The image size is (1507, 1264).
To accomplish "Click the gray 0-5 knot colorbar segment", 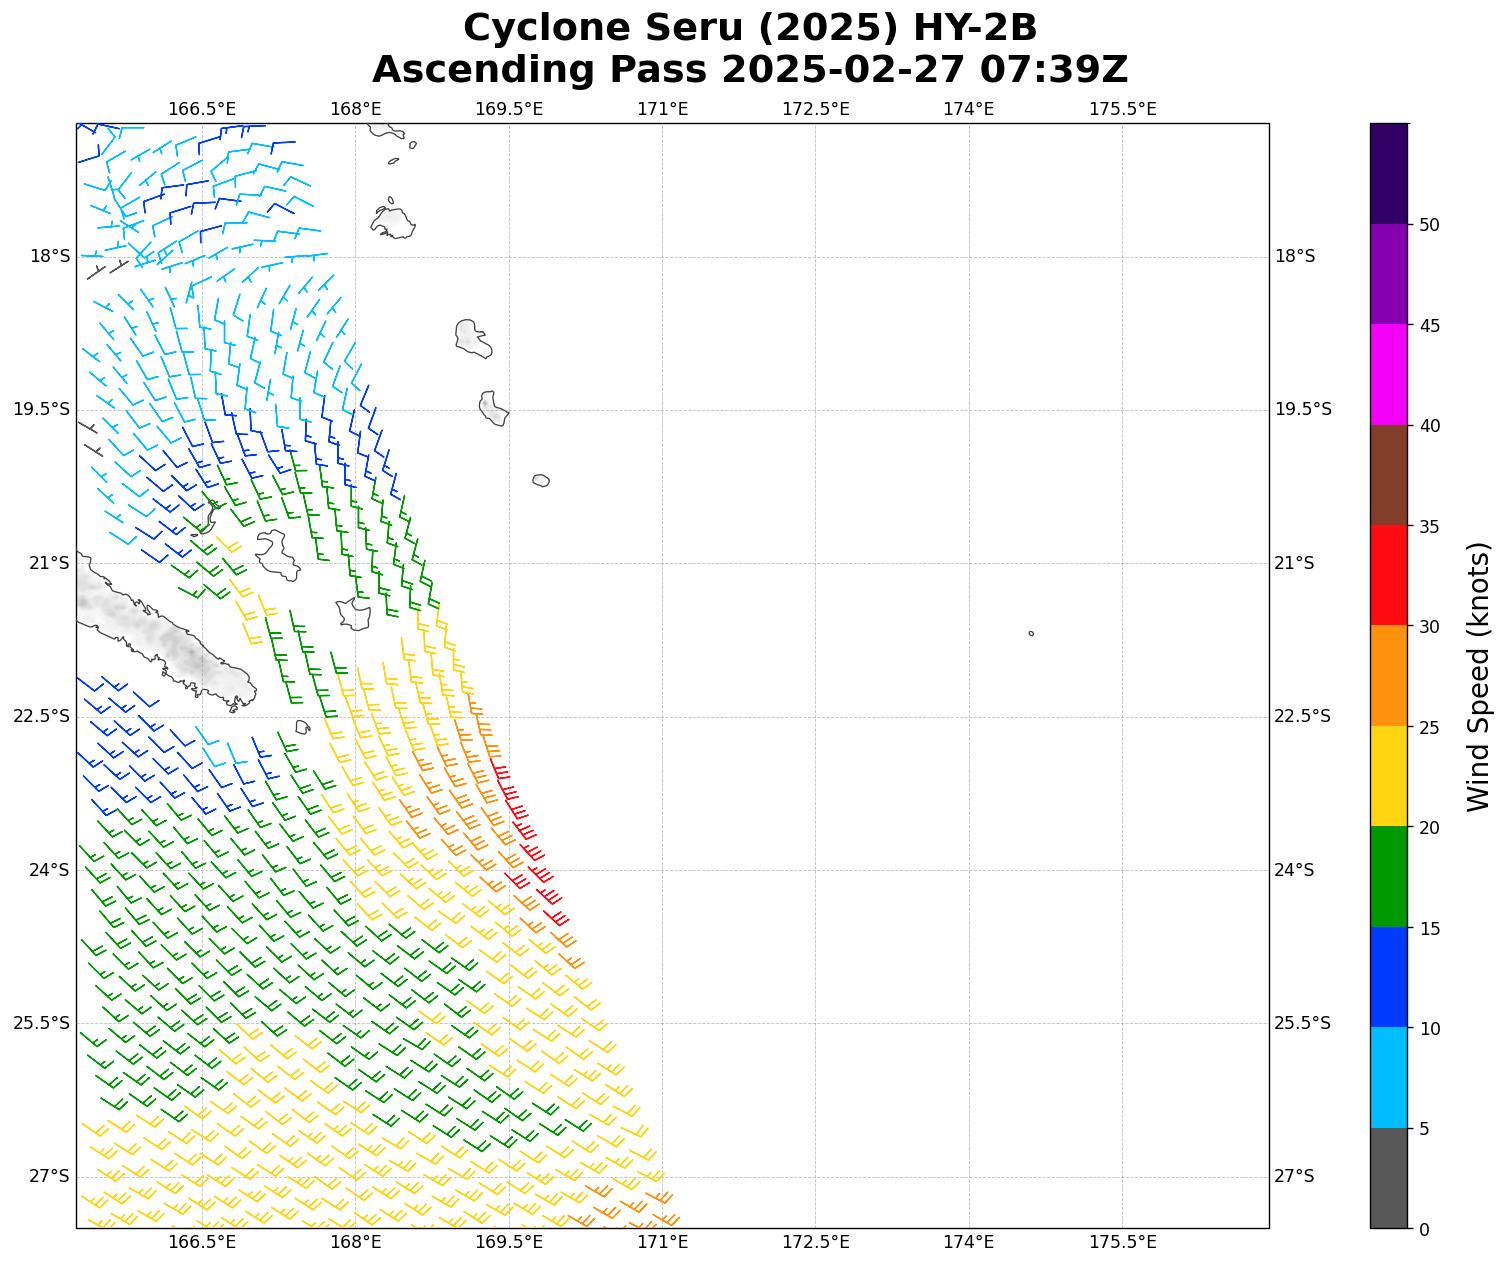I will [1388, 1177].
